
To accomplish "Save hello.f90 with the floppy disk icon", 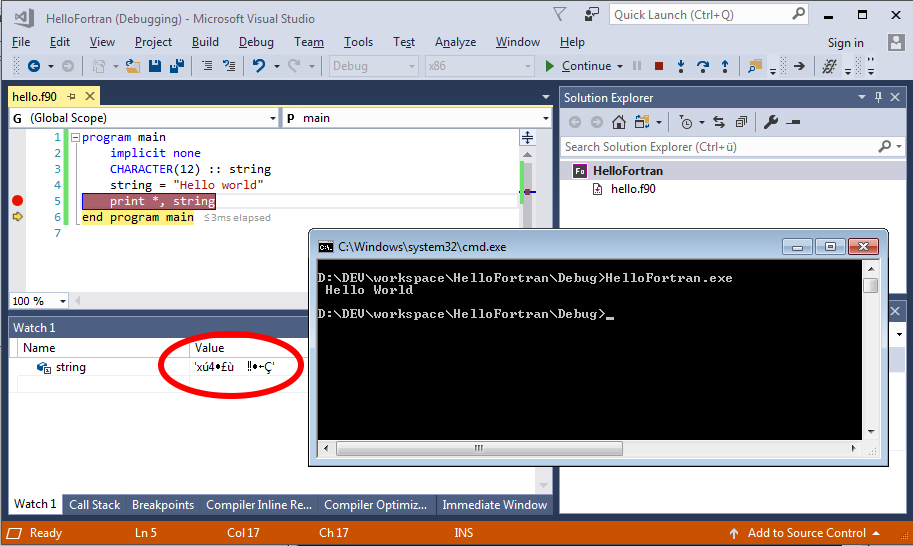I will [155, 66].
